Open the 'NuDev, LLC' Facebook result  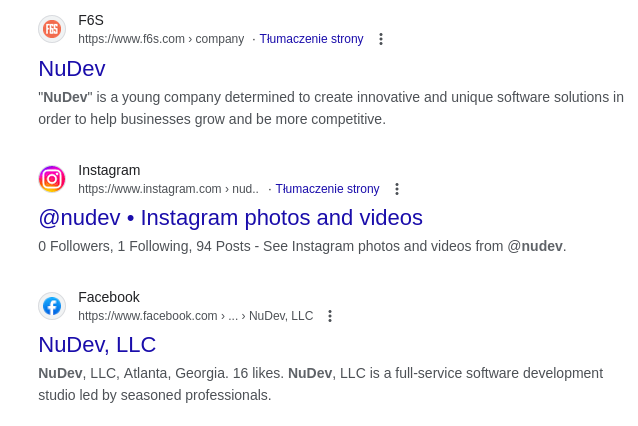(97, 344)
